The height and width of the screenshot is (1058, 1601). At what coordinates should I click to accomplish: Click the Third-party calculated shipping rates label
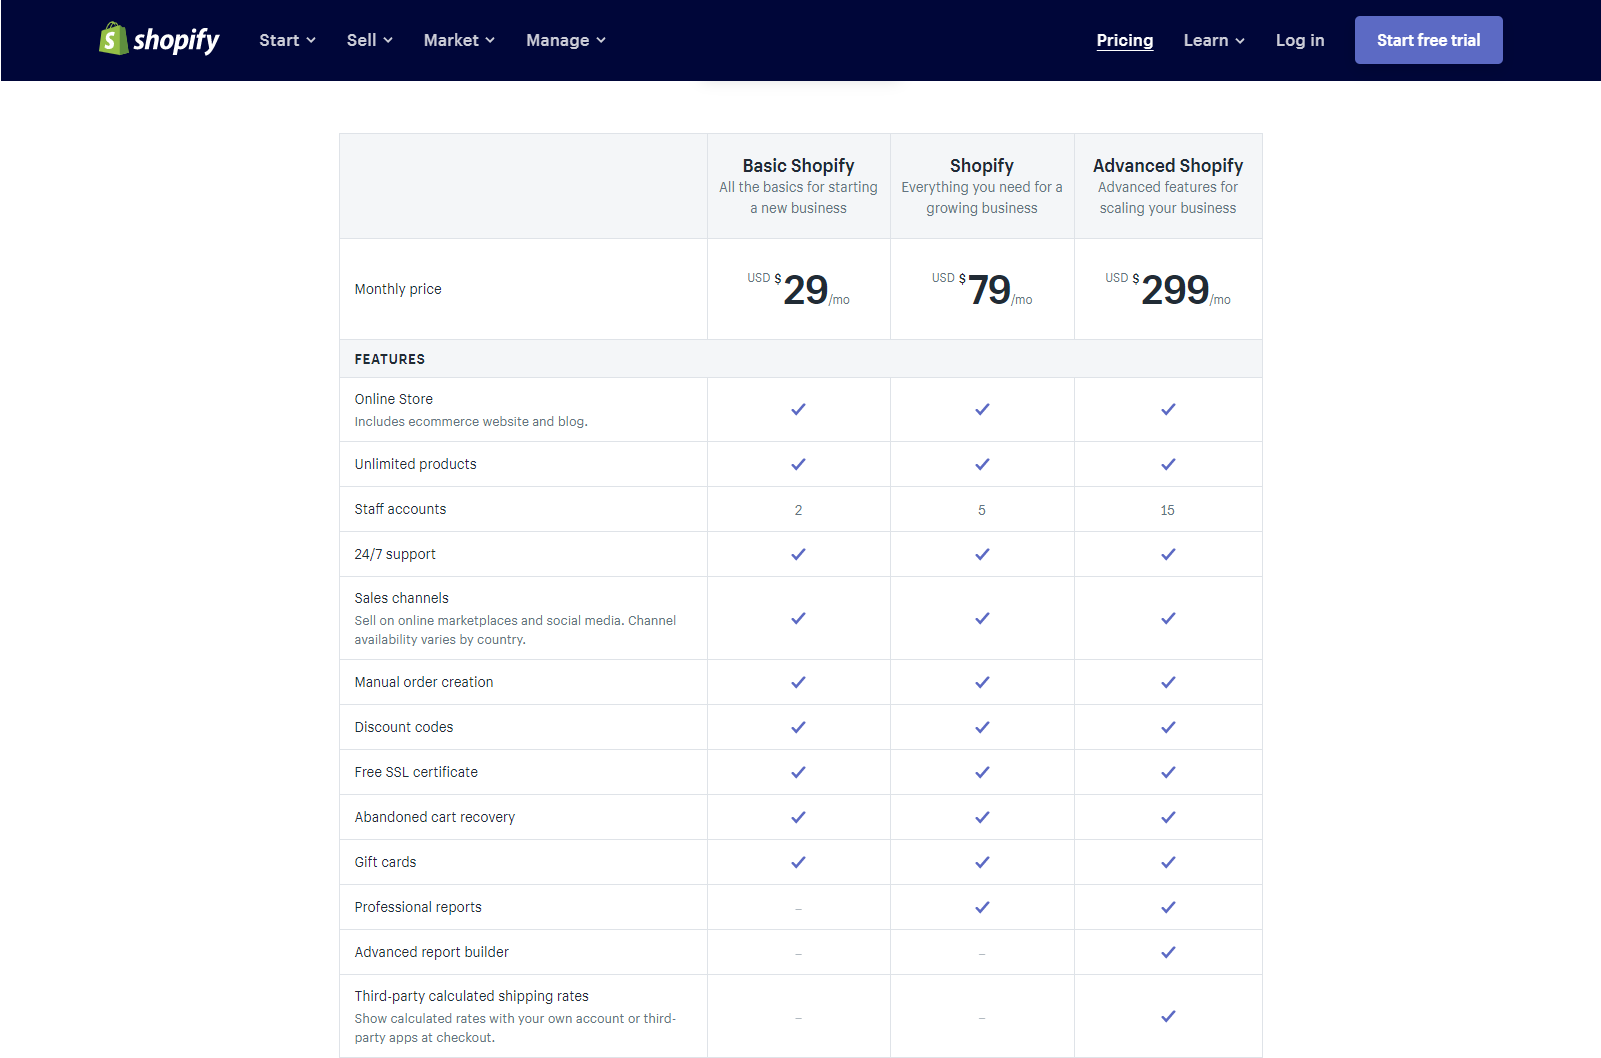tap(472, 996)
